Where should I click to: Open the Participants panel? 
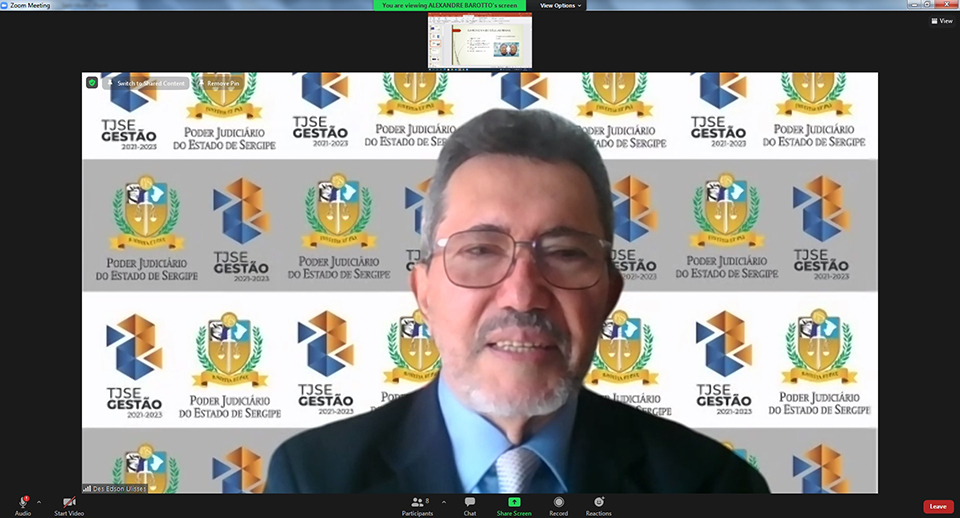click(417, 502)
